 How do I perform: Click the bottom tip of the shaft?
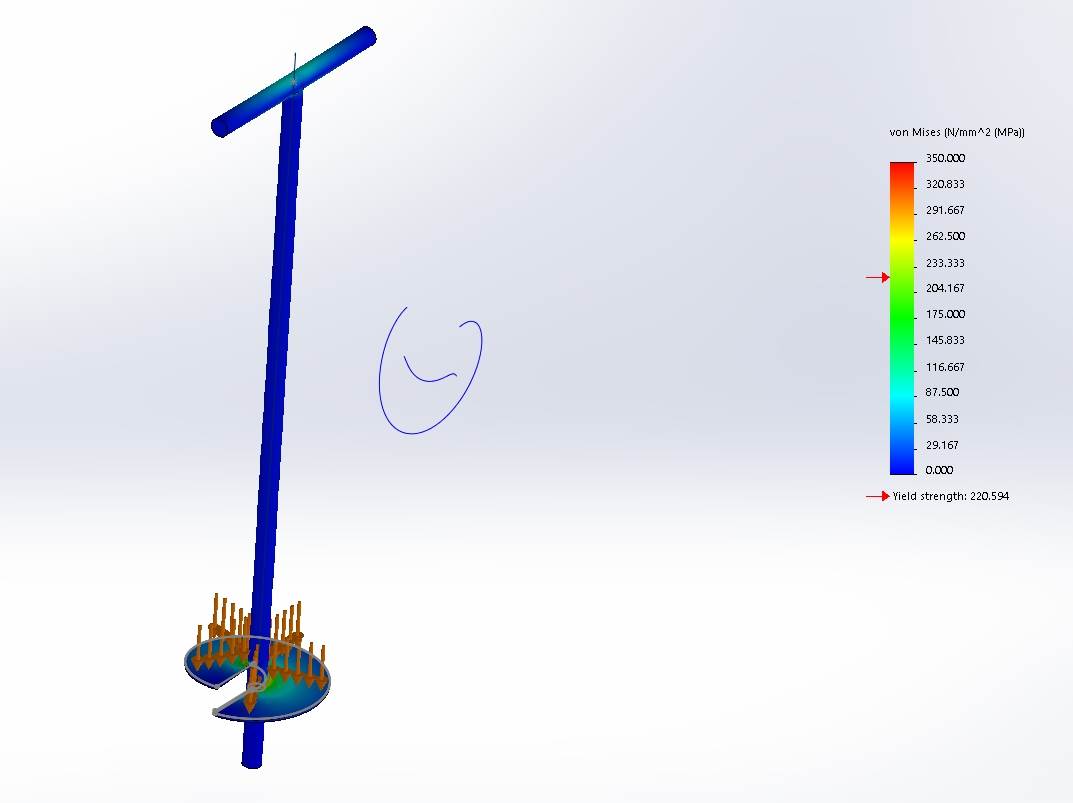pos(252,760)
